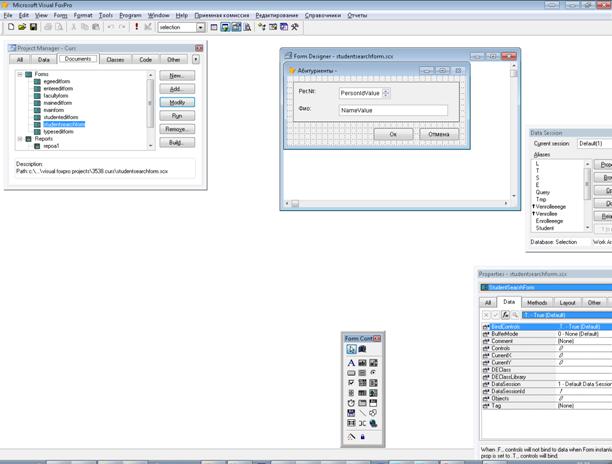Select the Grid control tool
The image size is (612, 464).
(363, 393)
